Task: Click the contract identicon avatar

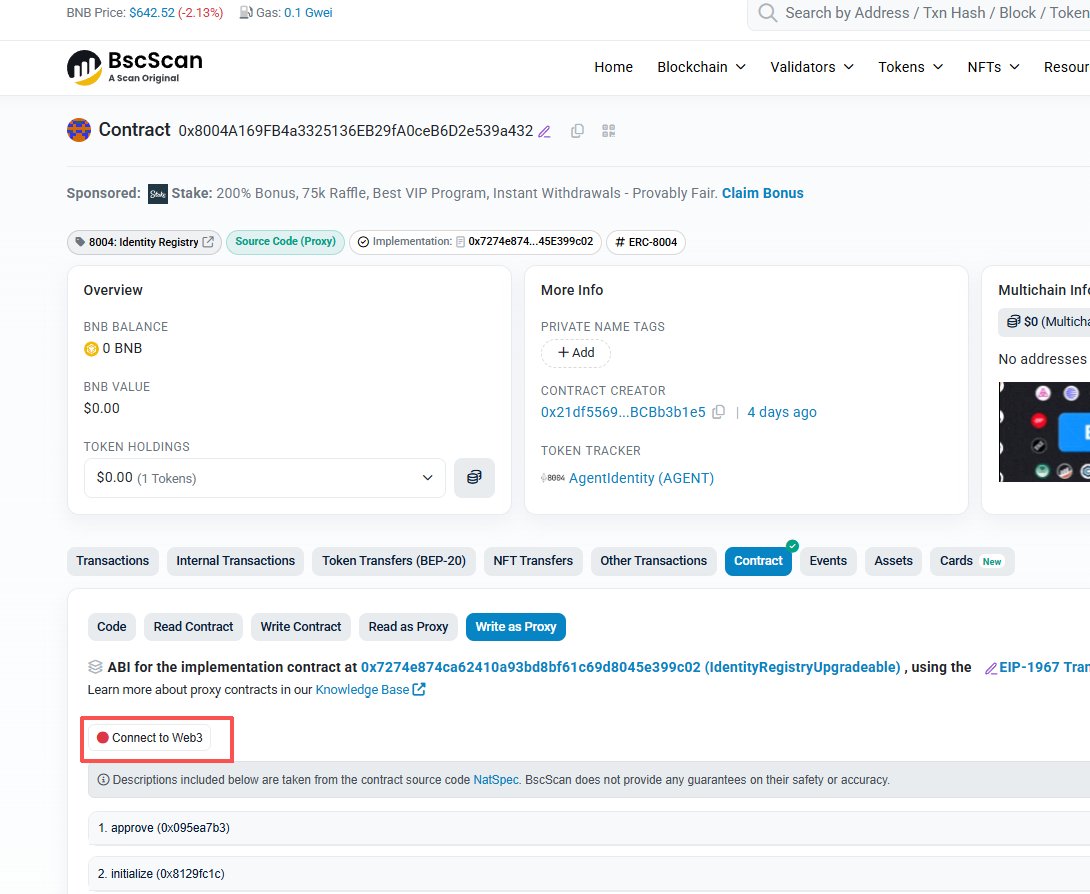Action: coord(79,130)
